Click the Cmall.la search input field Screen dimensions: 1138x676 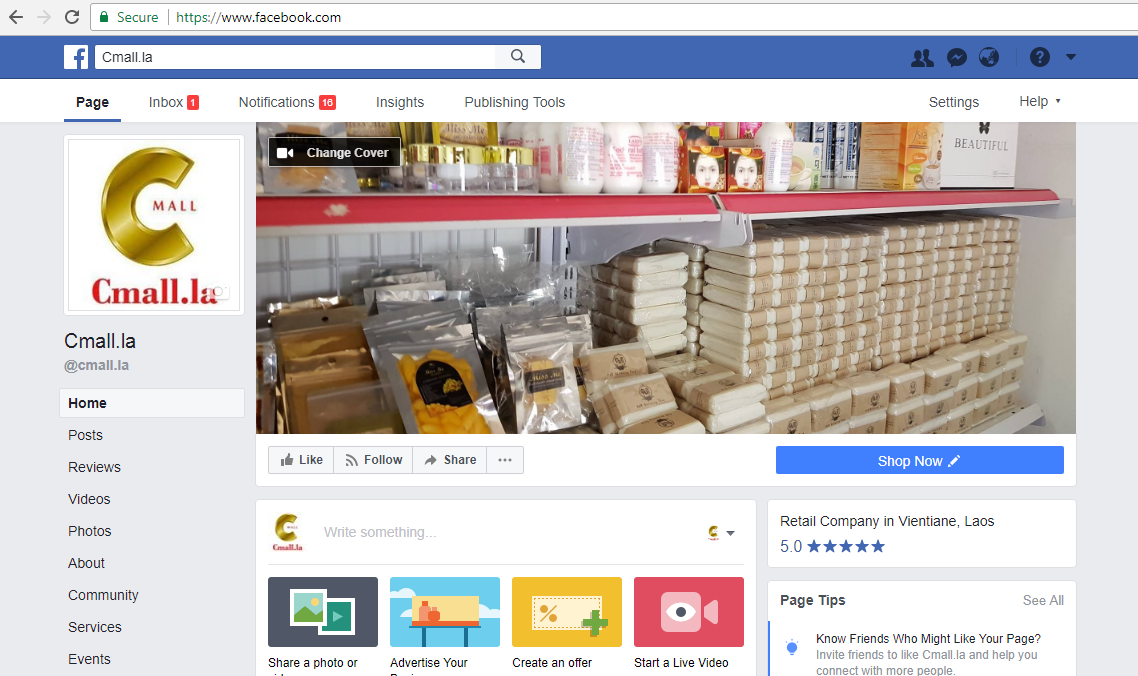(x=295, y=57)
